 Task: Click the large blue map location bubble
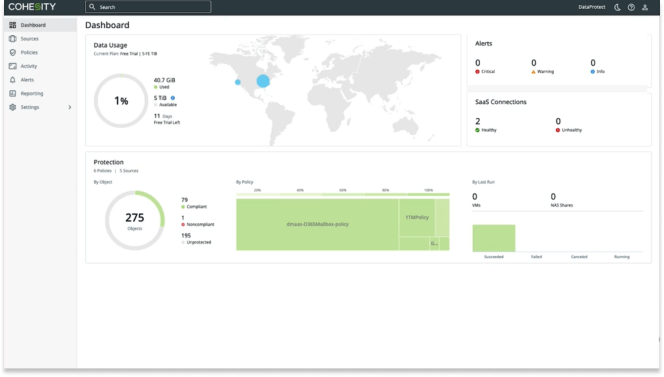[x=263, y=80]
